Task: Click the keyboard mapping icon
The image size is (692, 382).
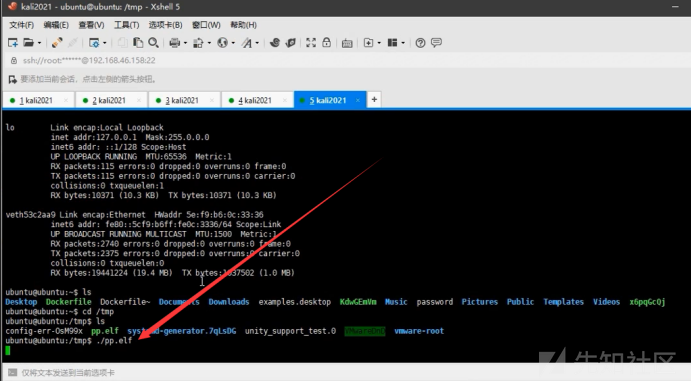Action: tap(347, 43)
